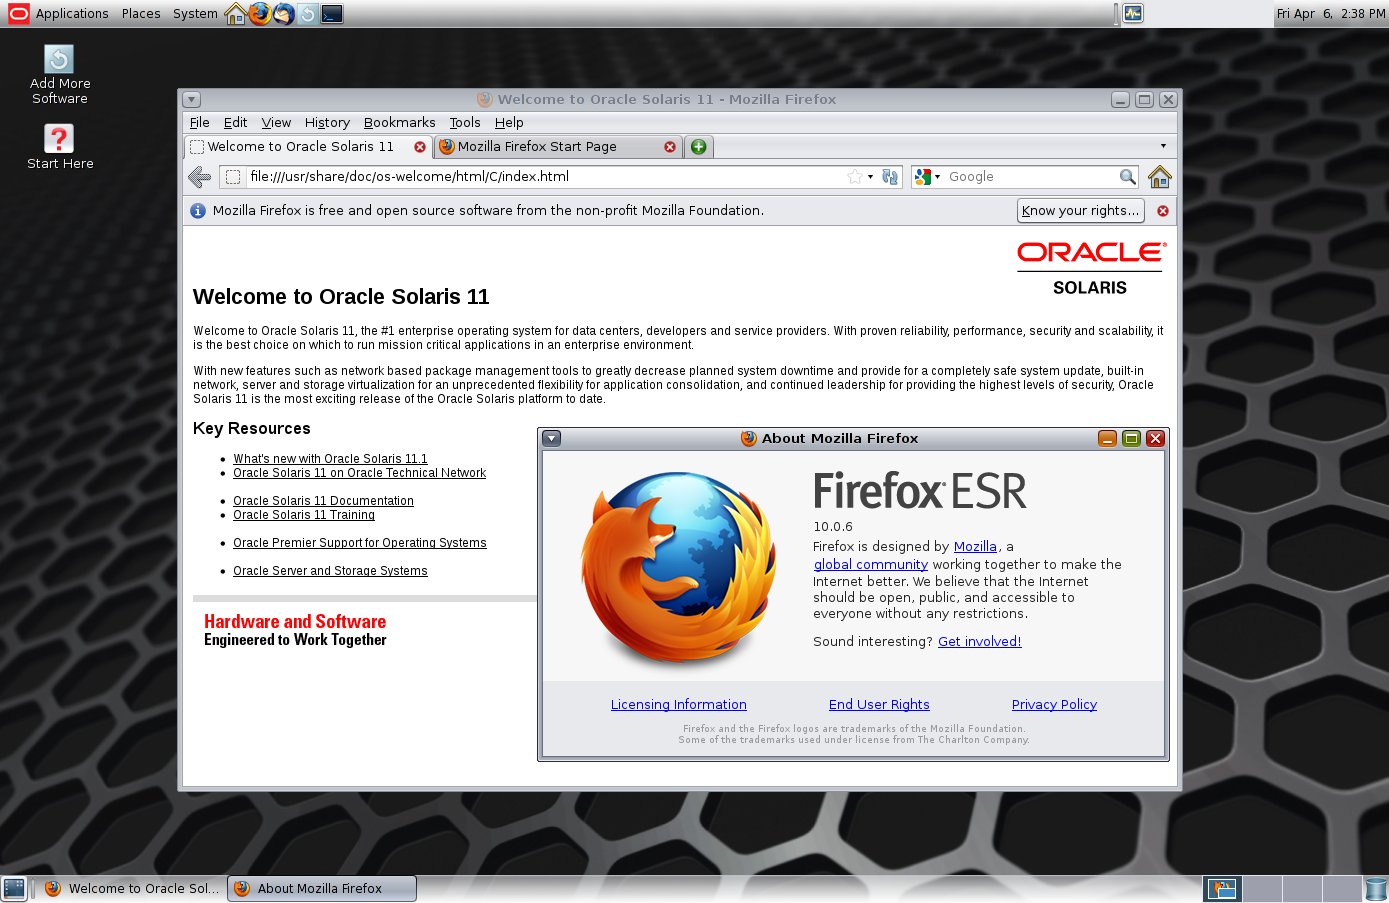
Task: Open the View menu in Firefox
Action: pos(276,122)
